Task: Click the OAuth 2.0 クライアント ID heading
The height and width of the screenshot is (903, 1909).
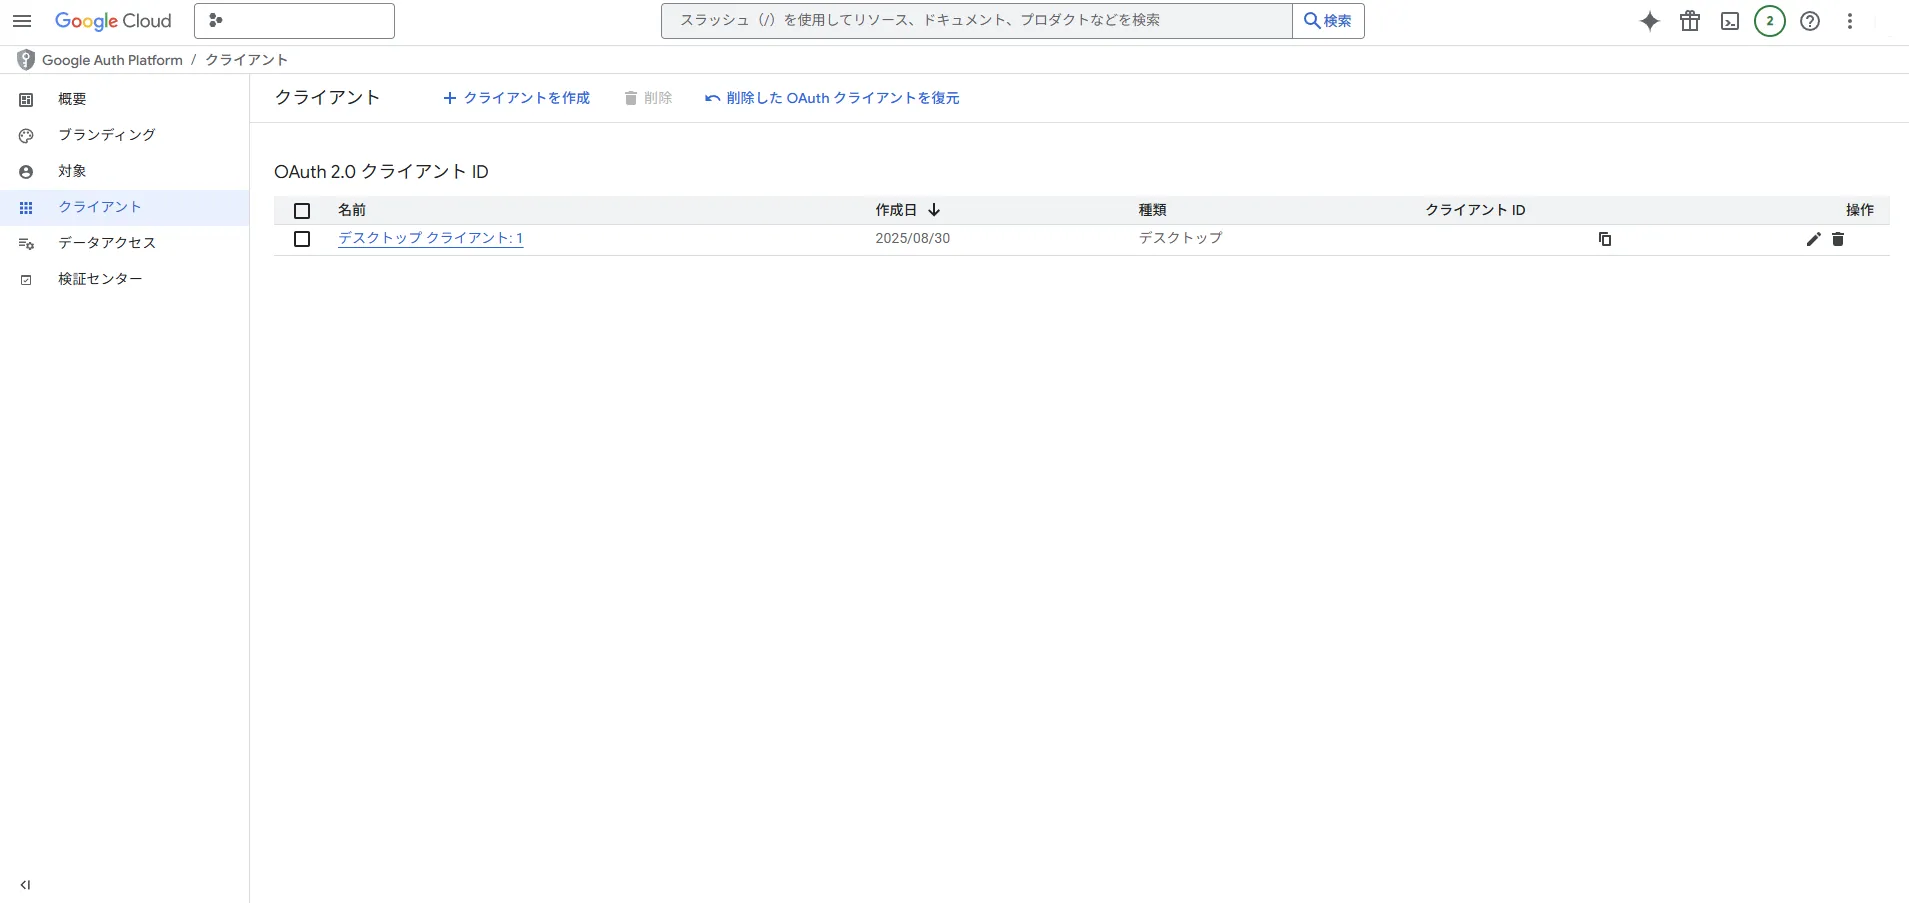Action: (x=381, y=172)
